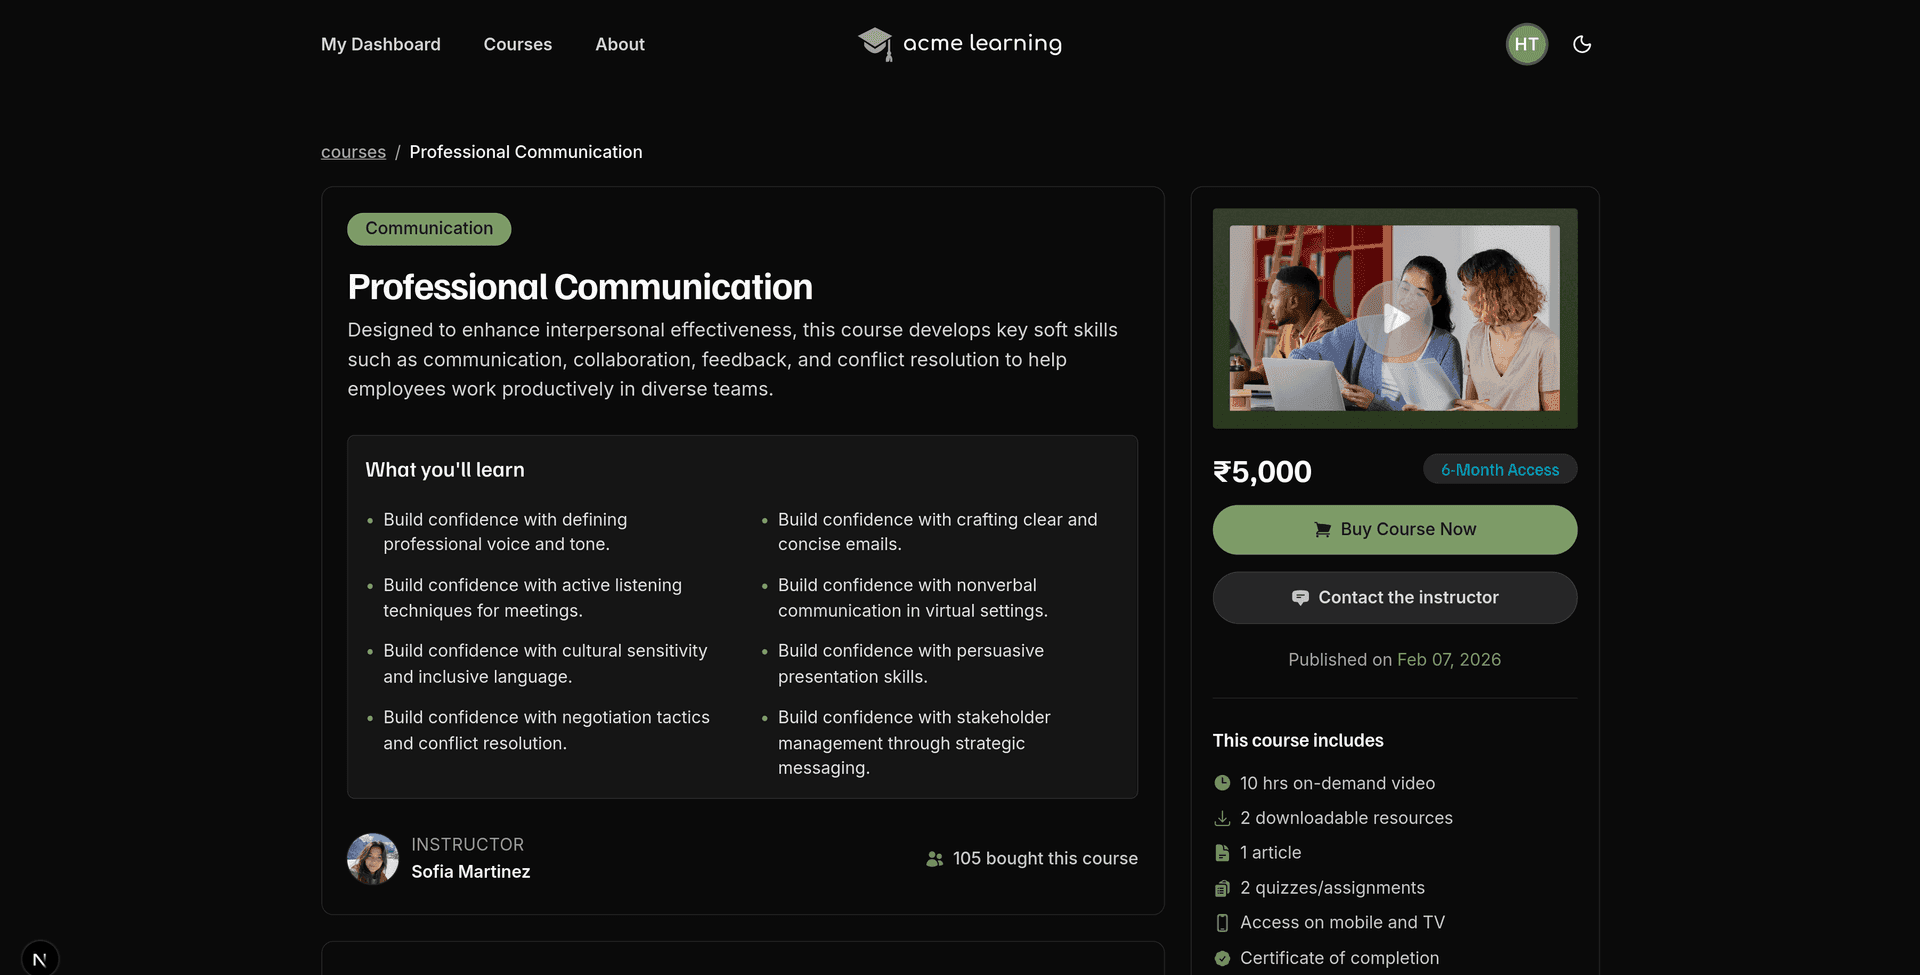
Task: Click the mobile device icon for TV access
Action: pyautogui.click(x=1222, y=923)
